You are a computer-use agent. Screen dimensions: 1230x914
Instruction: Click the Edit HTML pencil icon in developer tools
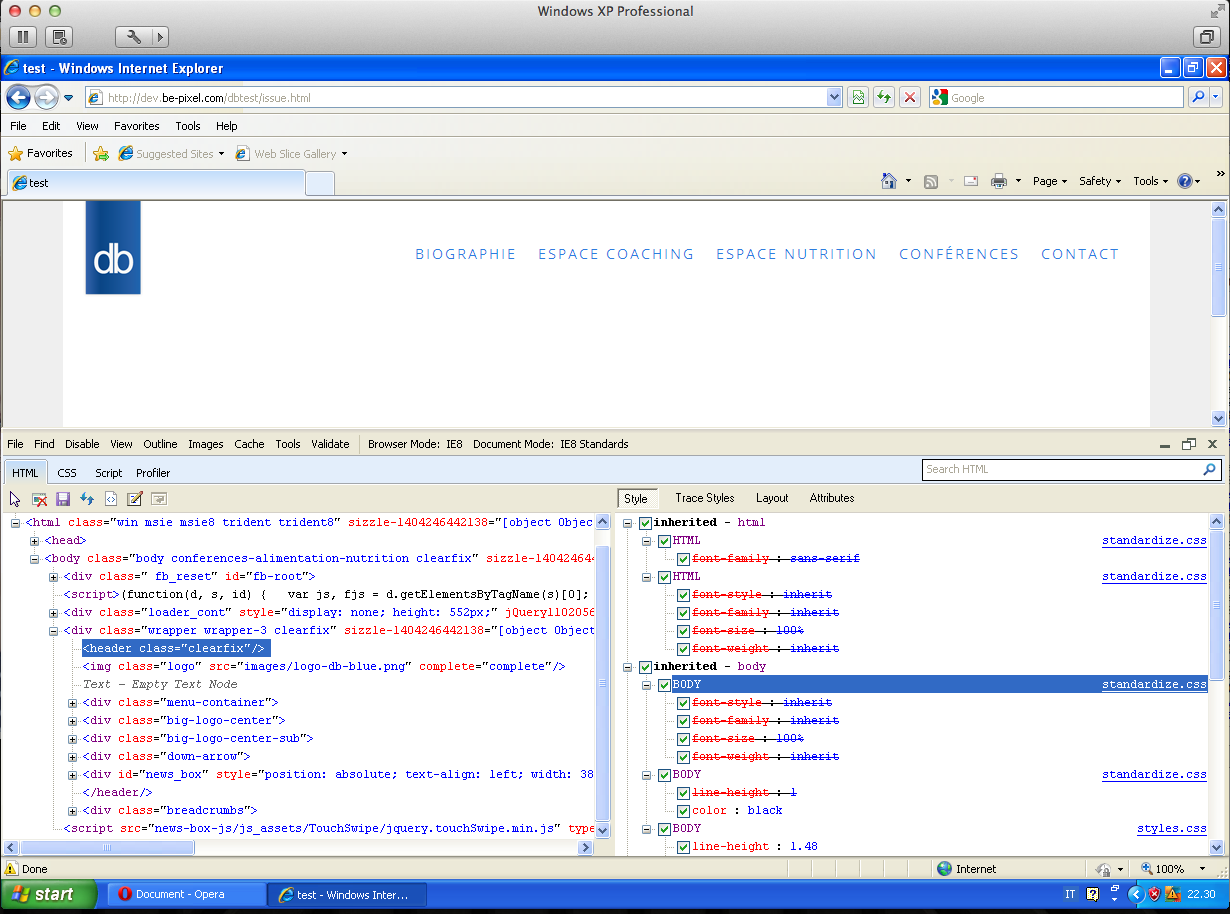click(x=135, y=498)
